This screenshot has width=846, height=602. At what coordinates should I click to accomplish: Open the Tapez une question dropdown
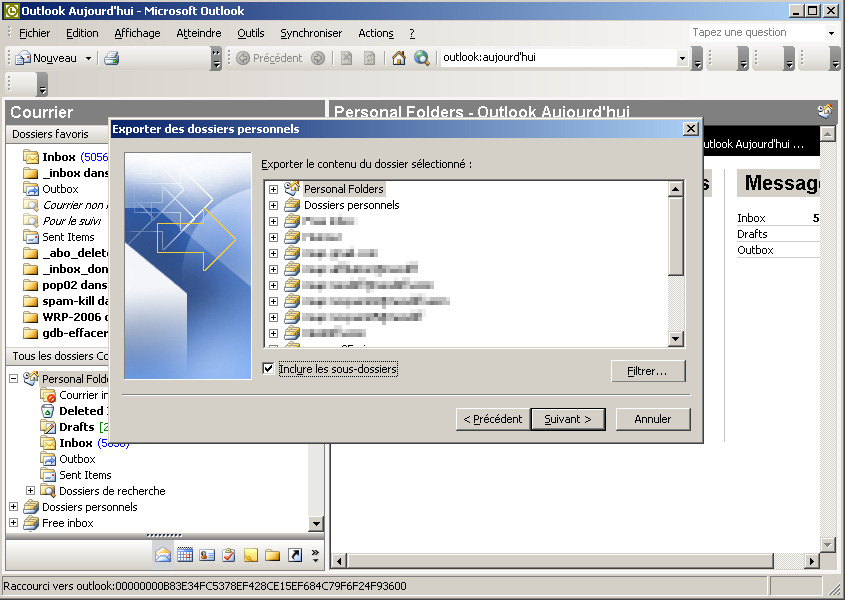point(831,33)
